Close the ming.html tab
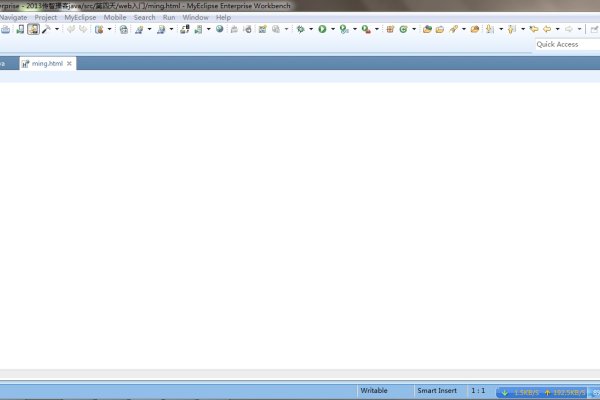Screen dimensions: 600x400 (69, 63)
